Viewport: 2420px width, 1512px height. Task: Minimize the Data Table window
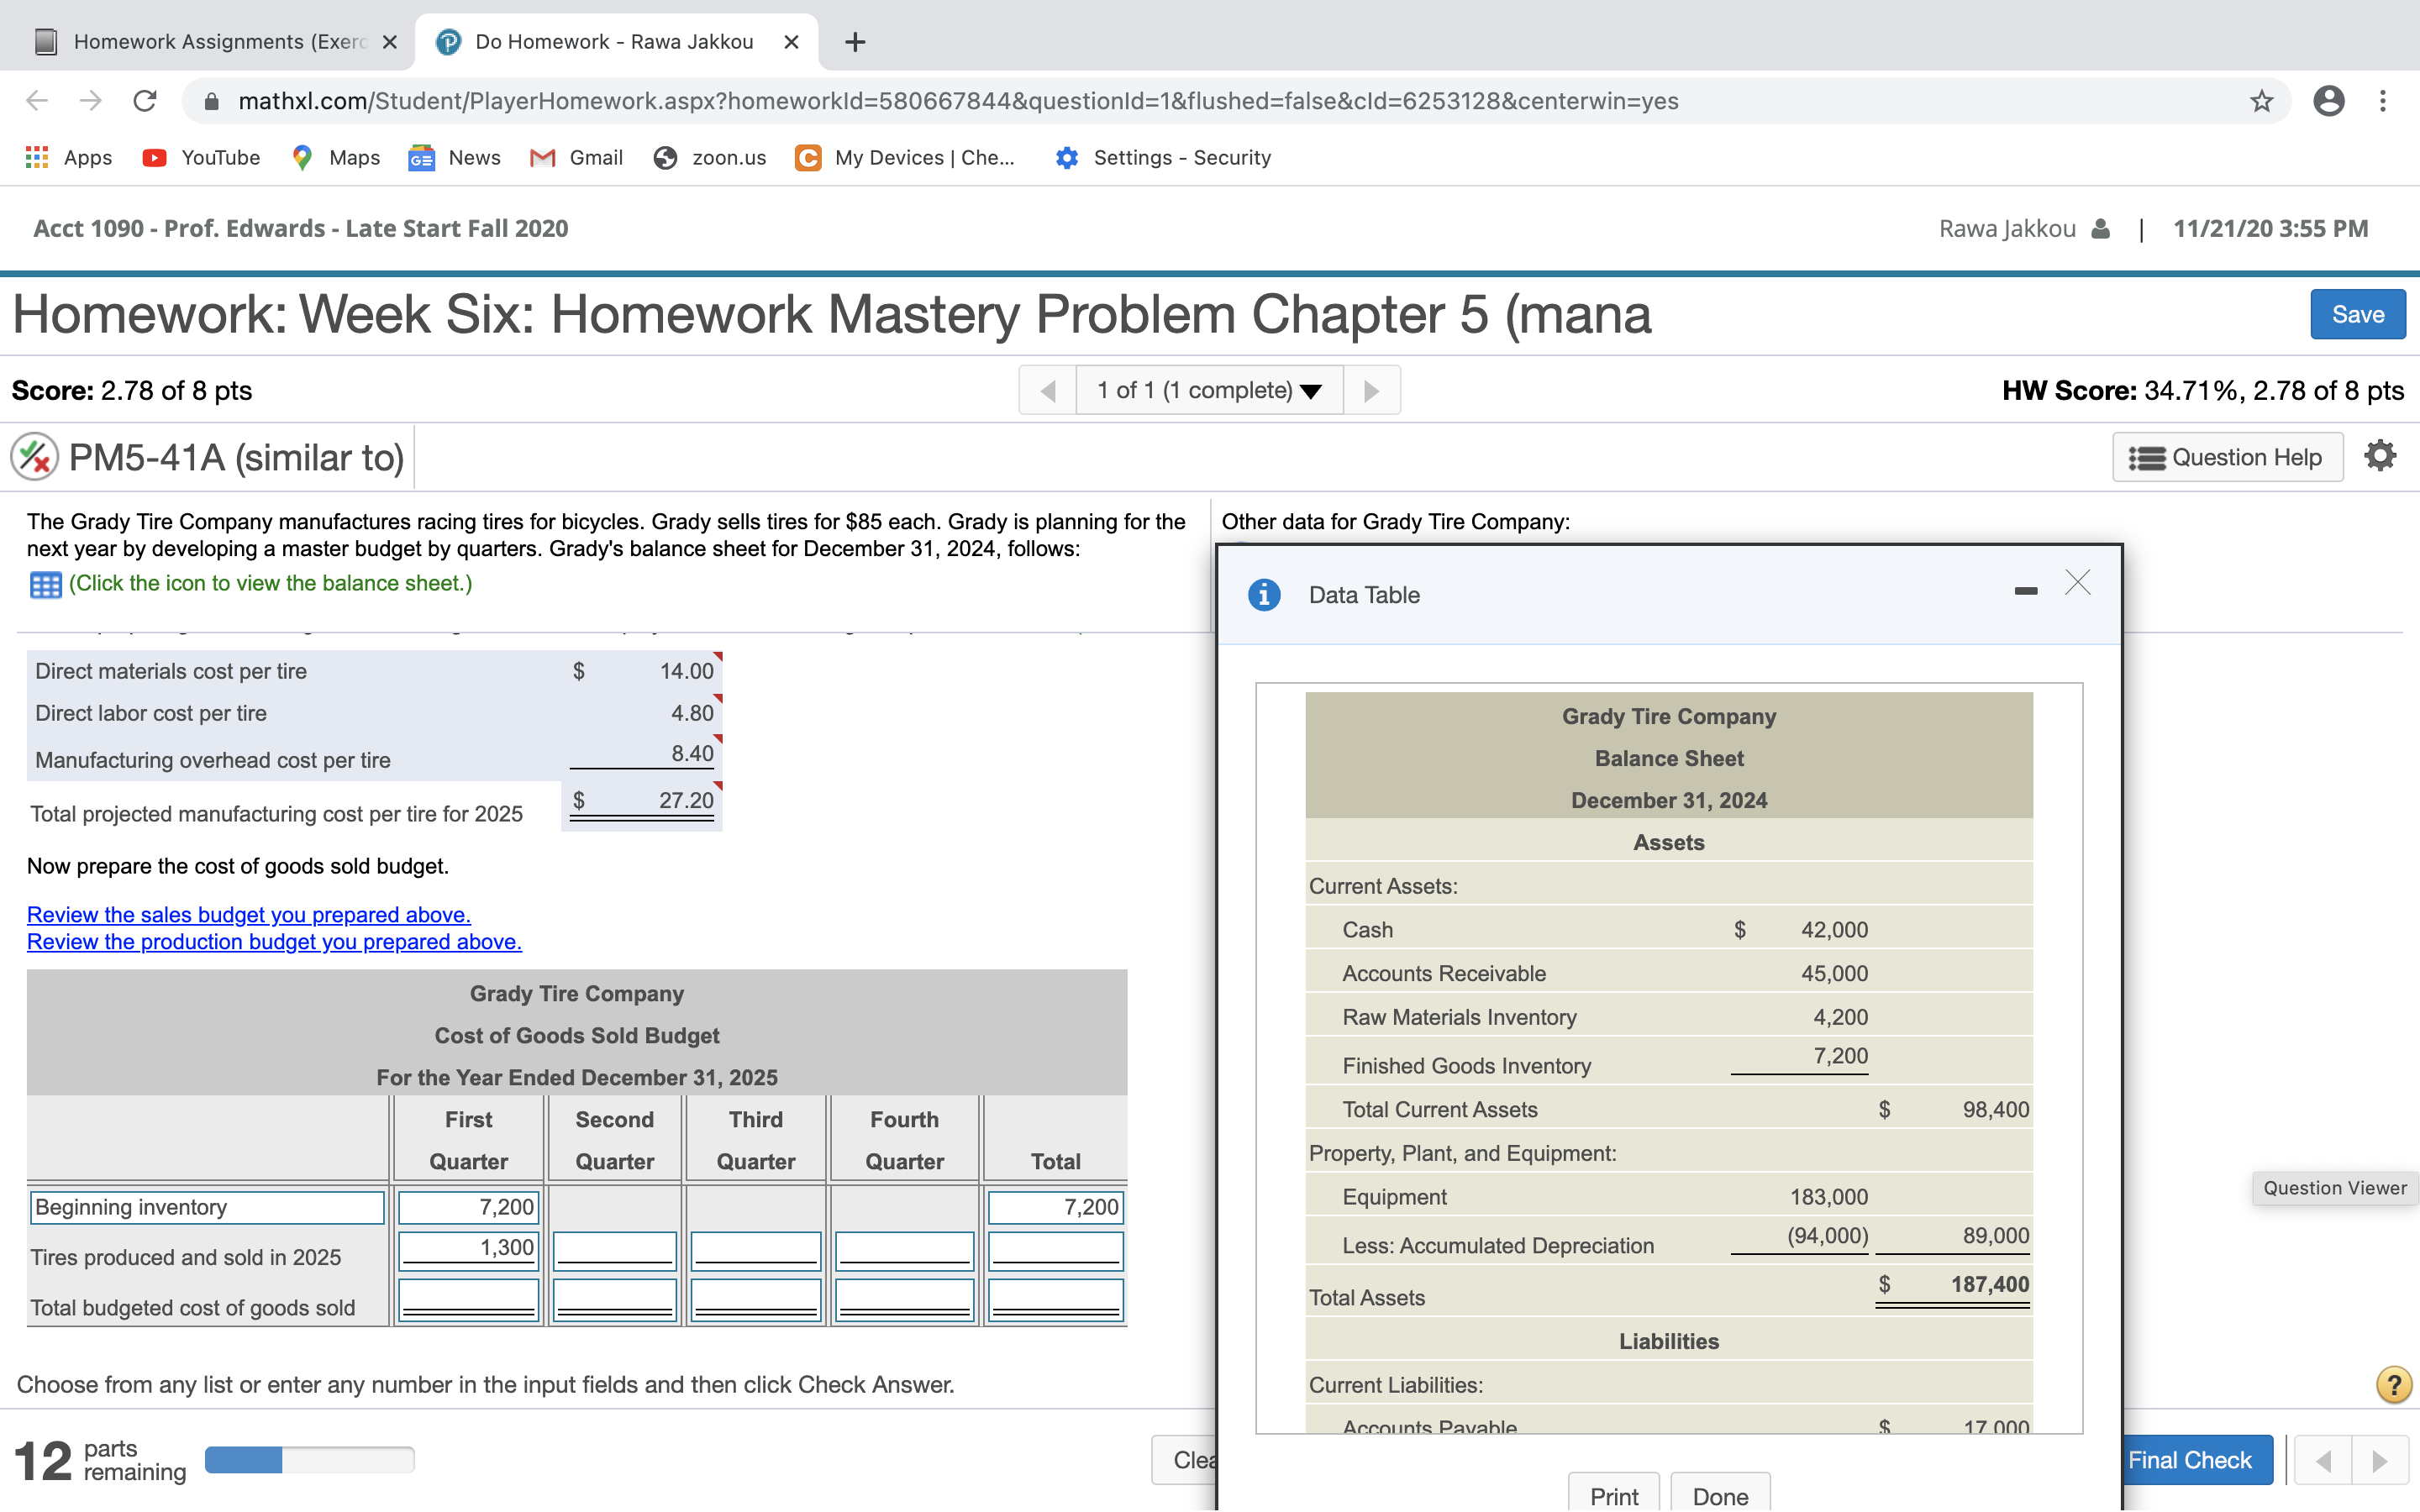coord(2027,590)
